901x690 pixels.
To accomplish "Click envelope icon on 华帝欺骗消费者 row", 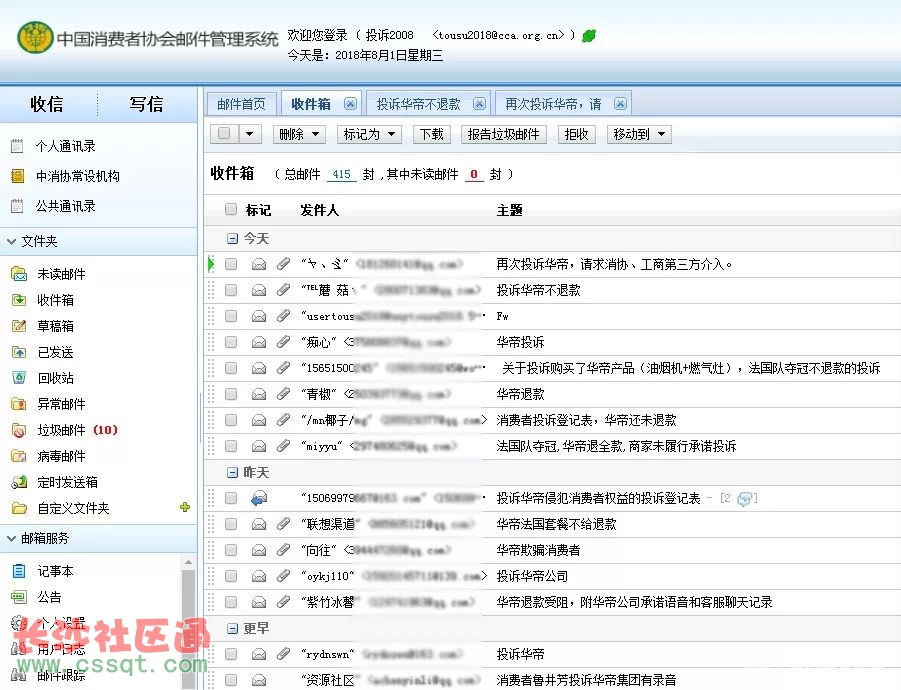I will pos(259,550).
